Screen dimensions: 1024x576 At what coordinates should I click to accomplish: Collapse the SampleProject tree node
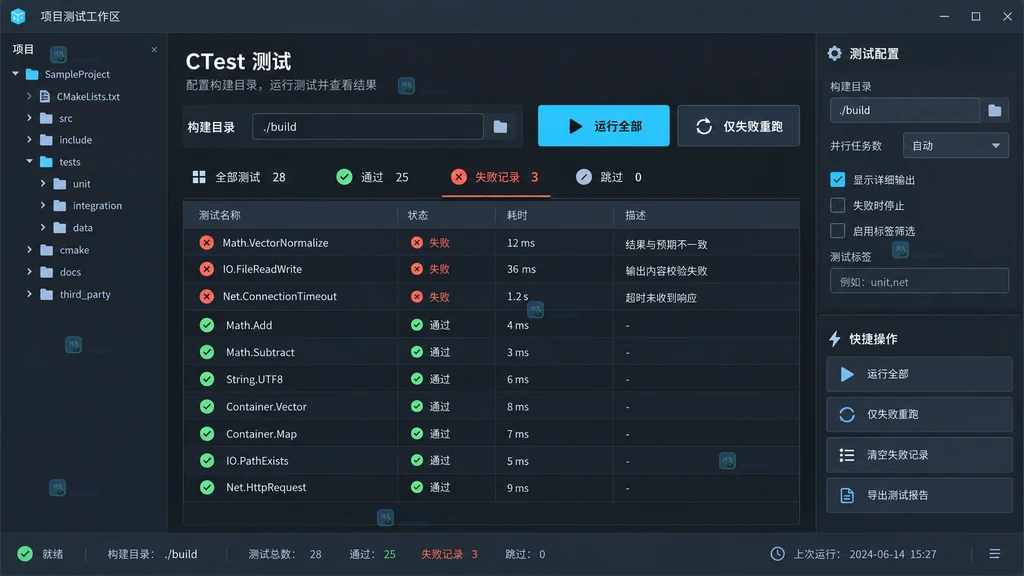coord(16,74)
